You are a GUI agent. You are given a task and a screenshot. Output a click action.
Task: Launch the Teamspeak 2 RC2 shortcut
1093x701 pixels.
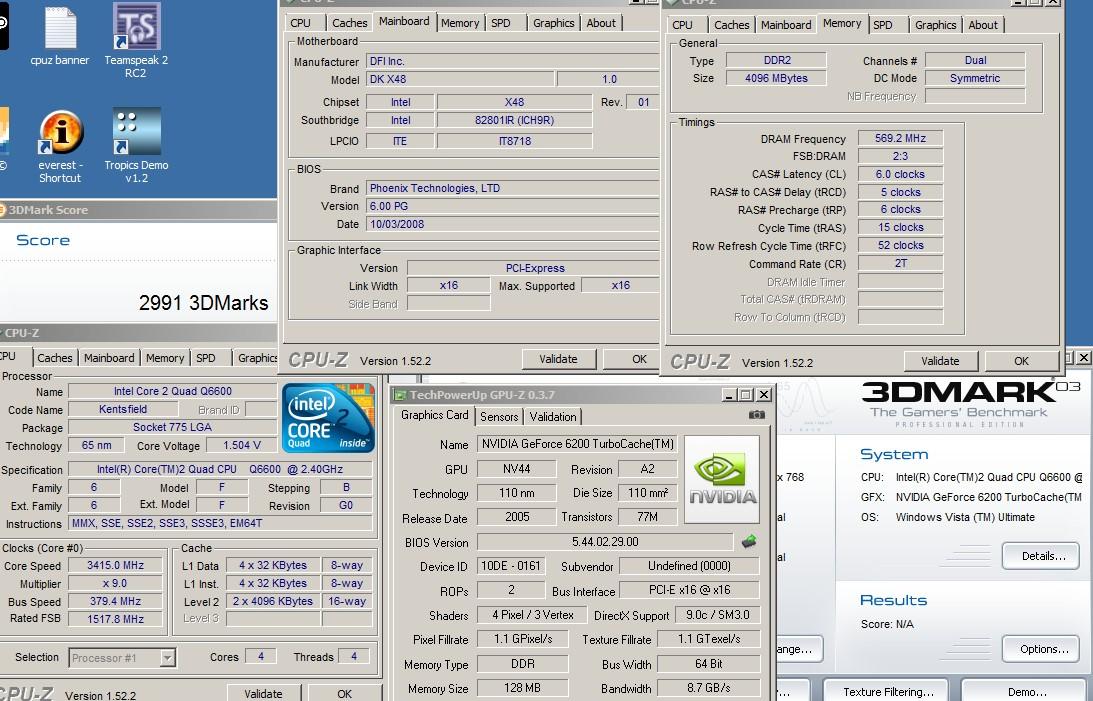click(136, 39)
